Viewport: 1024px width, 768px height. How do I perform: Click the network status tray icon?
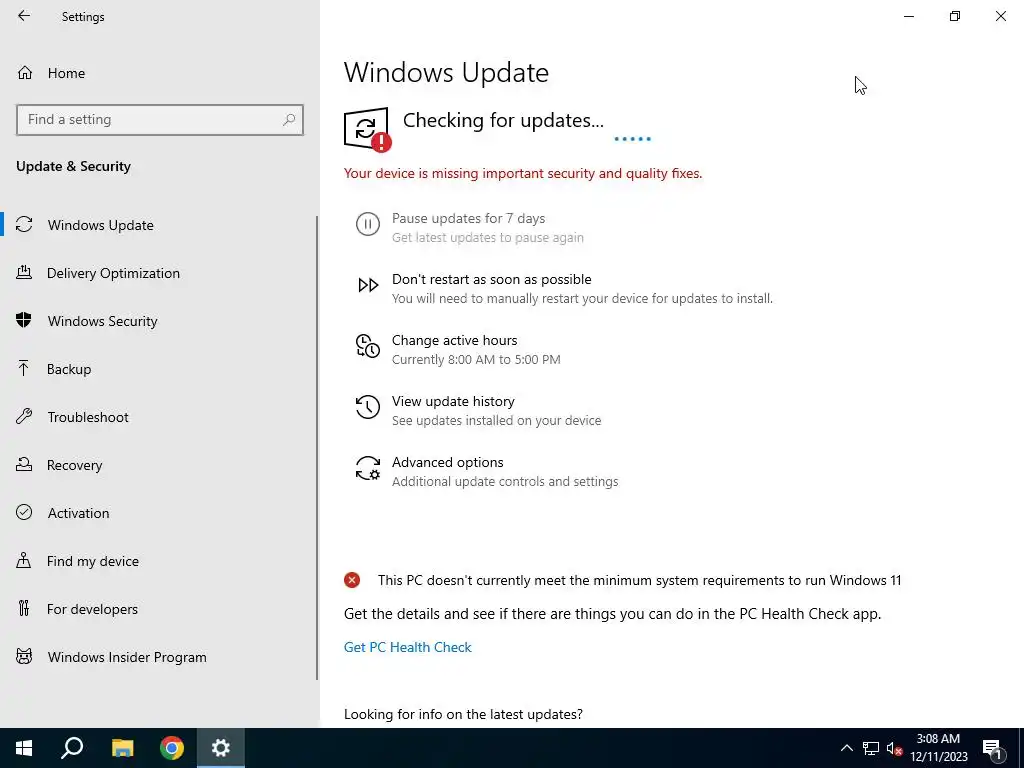coord(871,748)
